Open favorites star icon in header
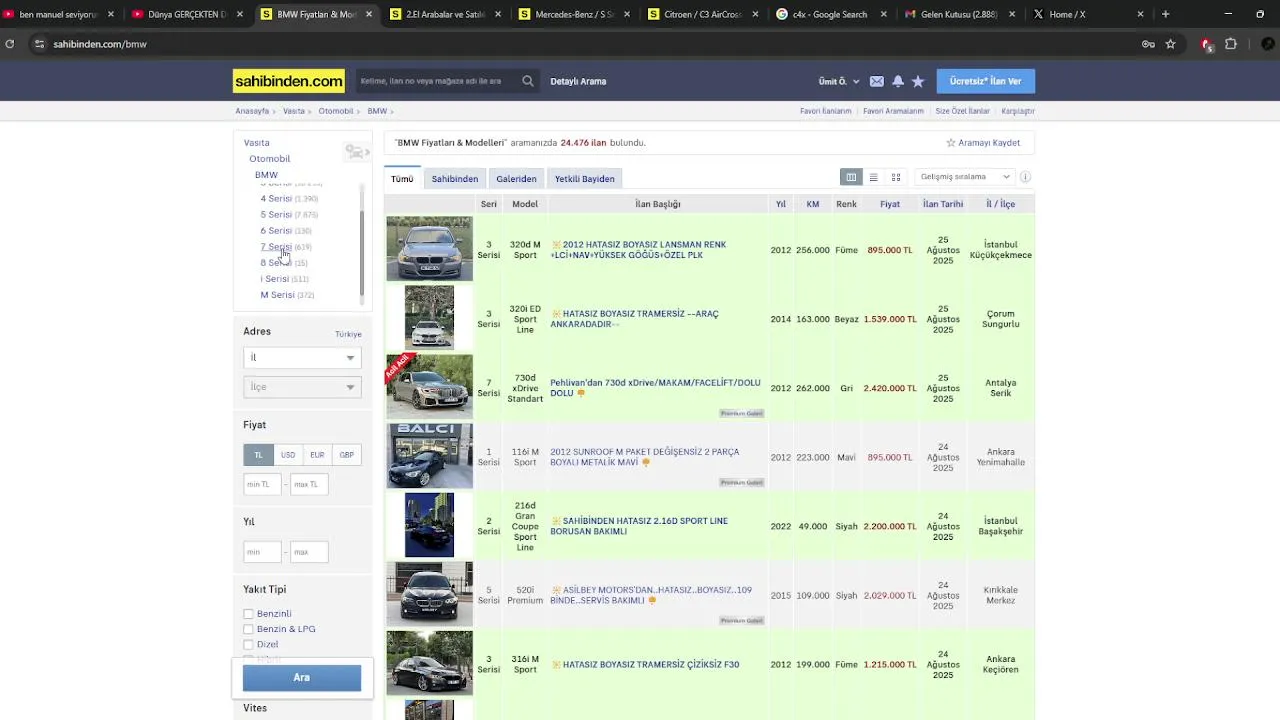Image resolution: width=1280 pixels, height=720 pixels. click(x=918, y=81)
